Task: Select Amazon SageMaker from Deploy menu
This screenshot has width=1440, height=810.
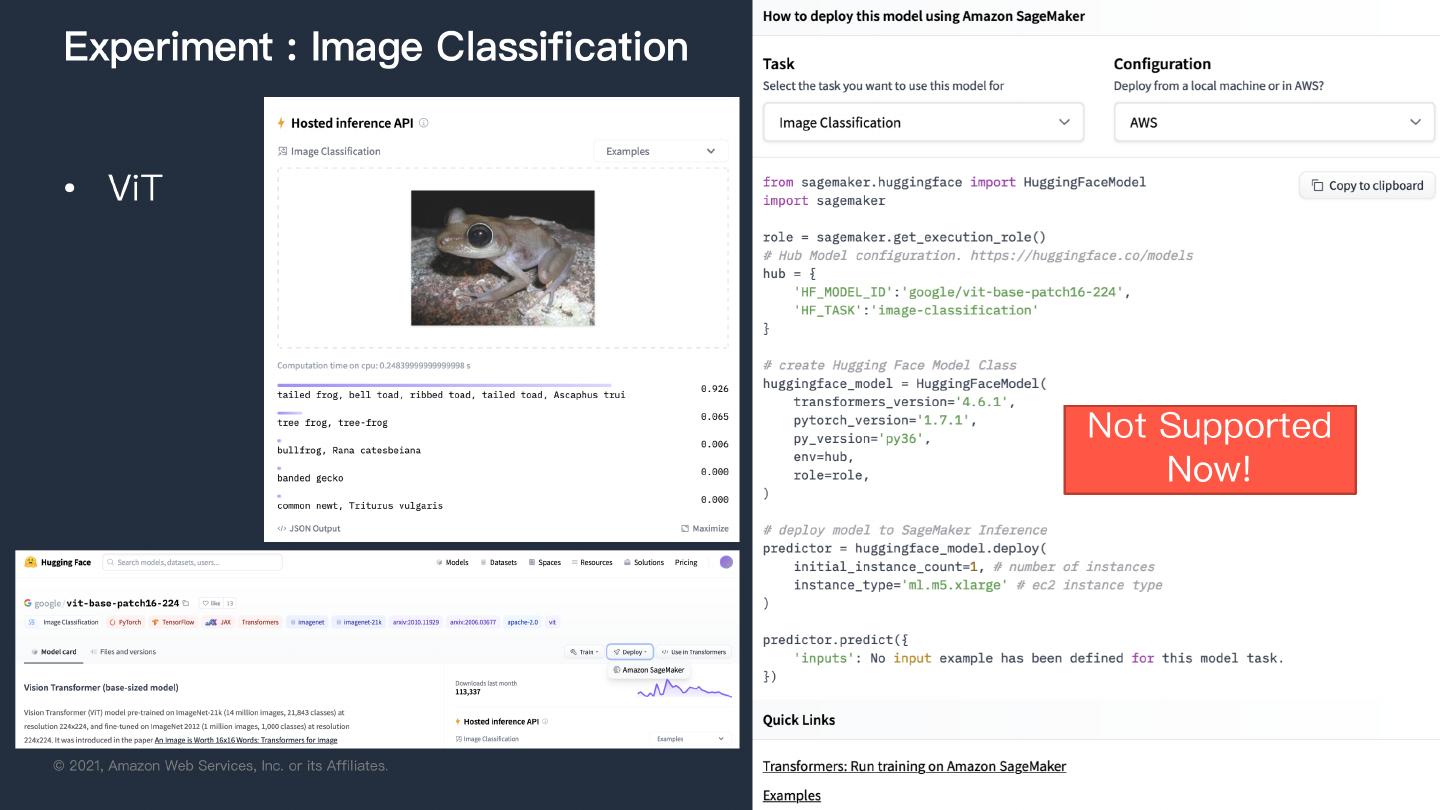Action: [x=648, y=670]
